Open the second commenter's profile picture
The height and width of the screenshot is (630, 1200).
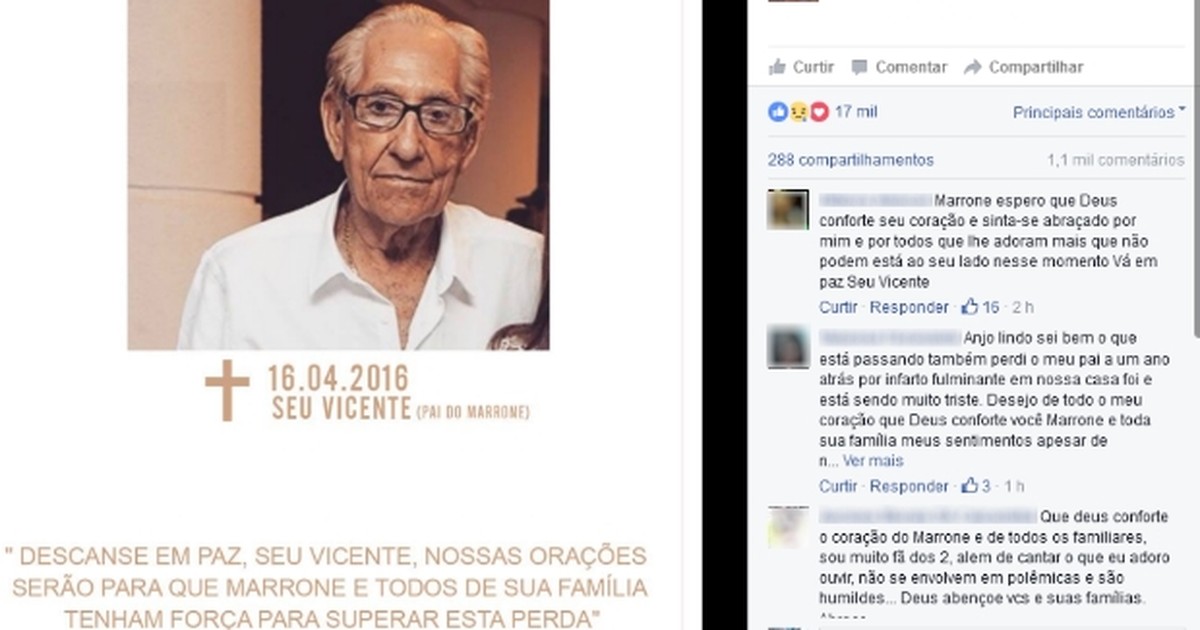[788, 347]
